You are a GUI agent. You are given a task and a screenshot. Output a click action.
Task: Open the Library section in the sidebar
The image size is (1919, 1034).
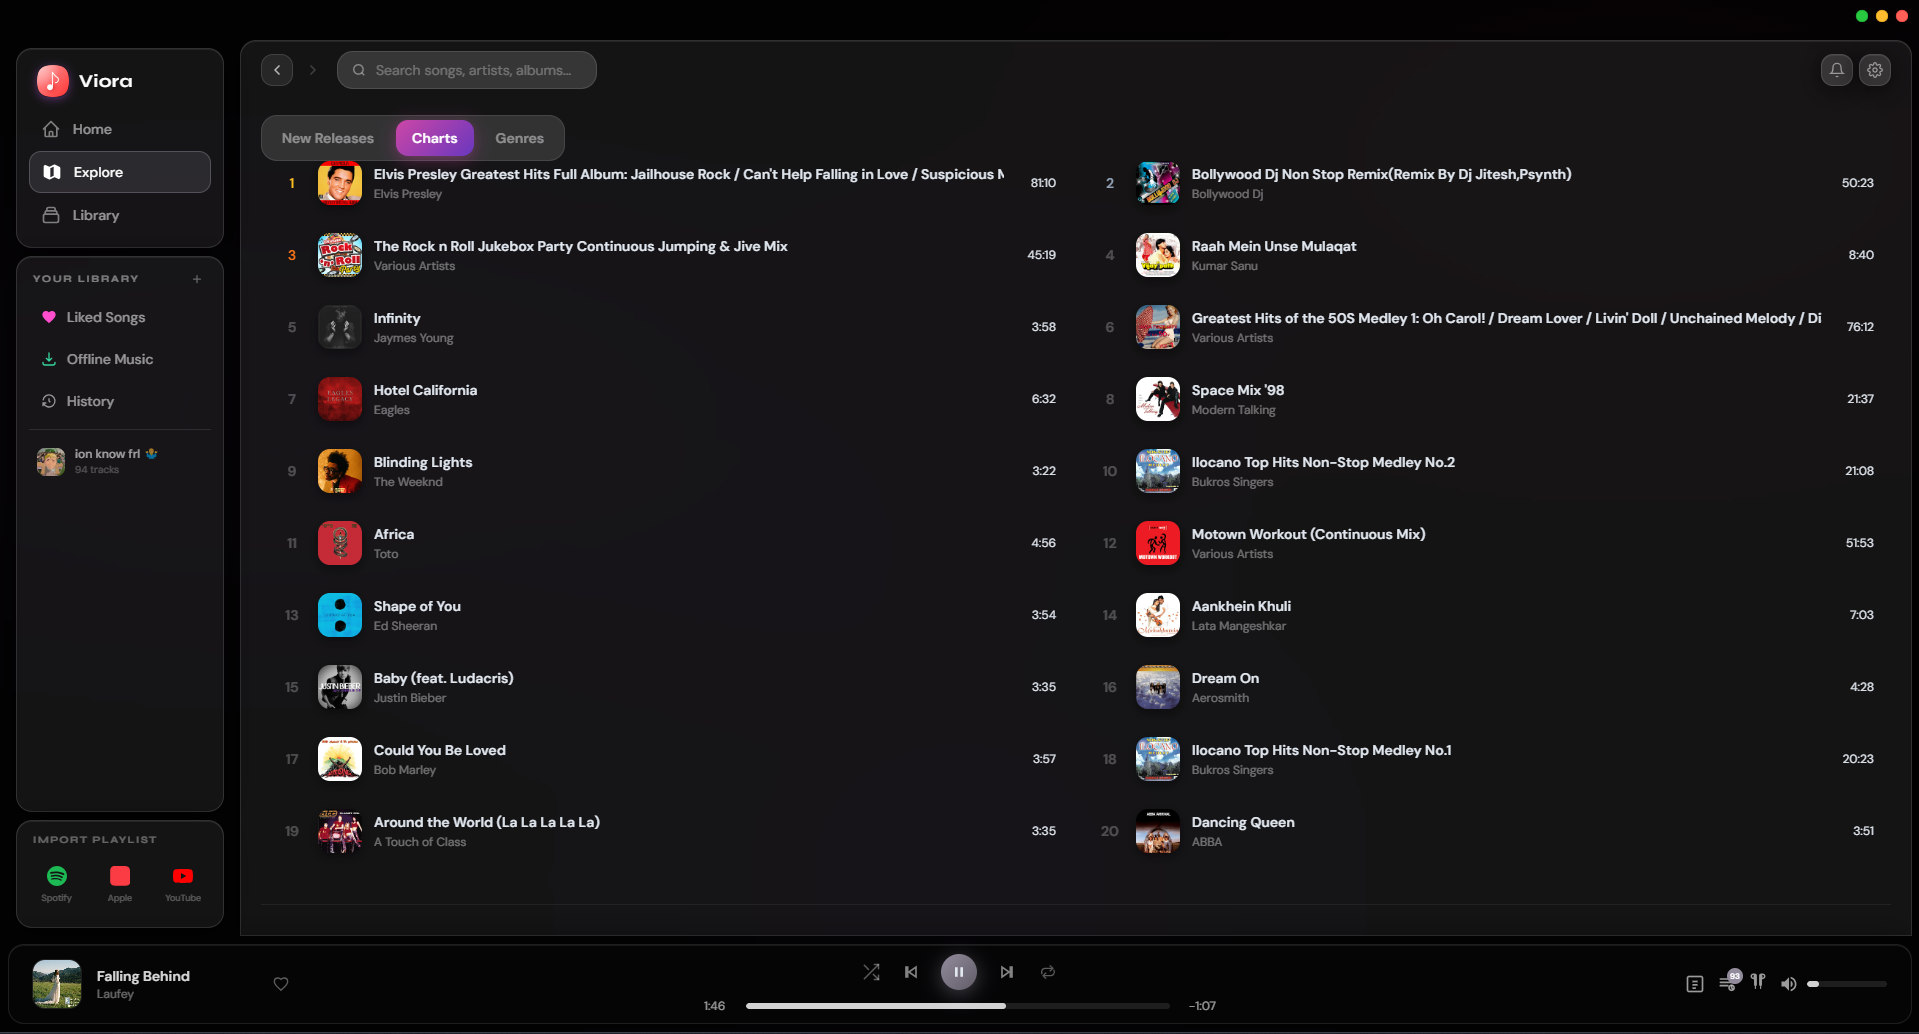point(95,215)
